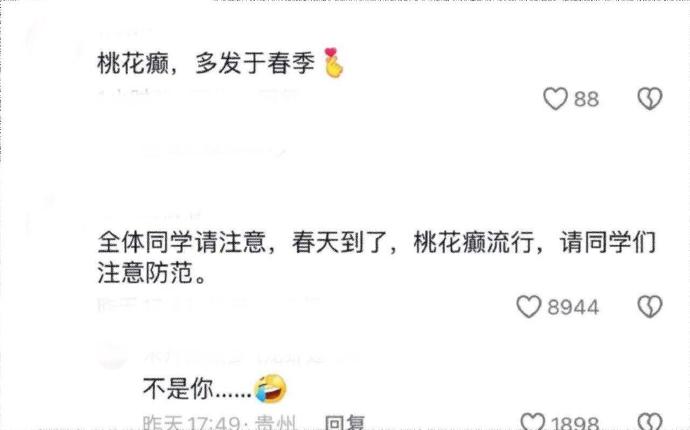Image resolution: width=690 pixels, height=430 pixels.
Task: Like the 不是你 reply with heart icon
Action: (x=532, y=422)
